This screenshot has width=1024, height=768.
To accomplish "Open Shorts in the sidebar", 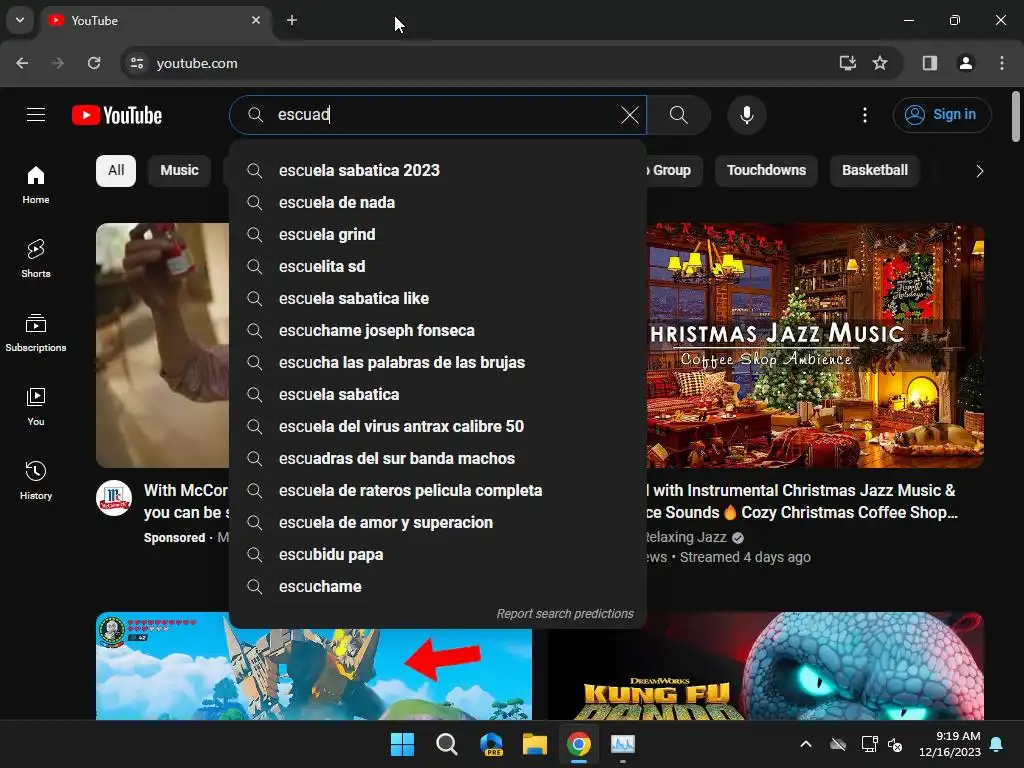I will tap(36, 259).
